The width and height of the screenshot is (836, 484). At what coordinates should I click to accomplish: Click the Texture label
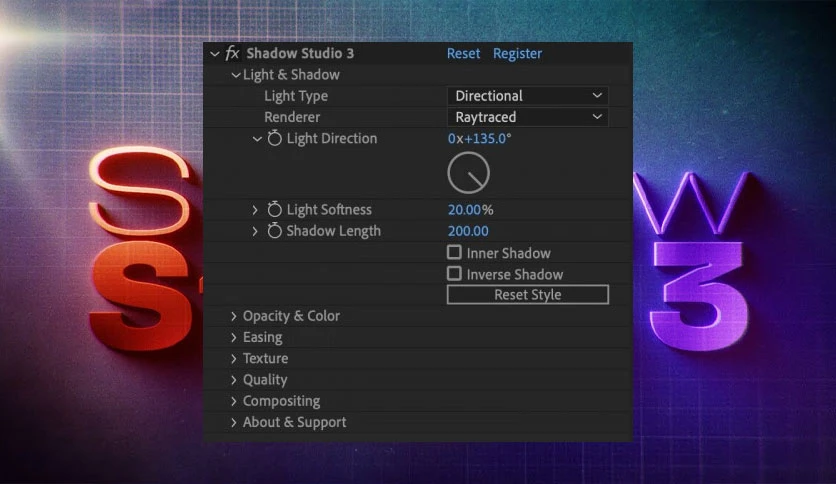tap(266, 359)
